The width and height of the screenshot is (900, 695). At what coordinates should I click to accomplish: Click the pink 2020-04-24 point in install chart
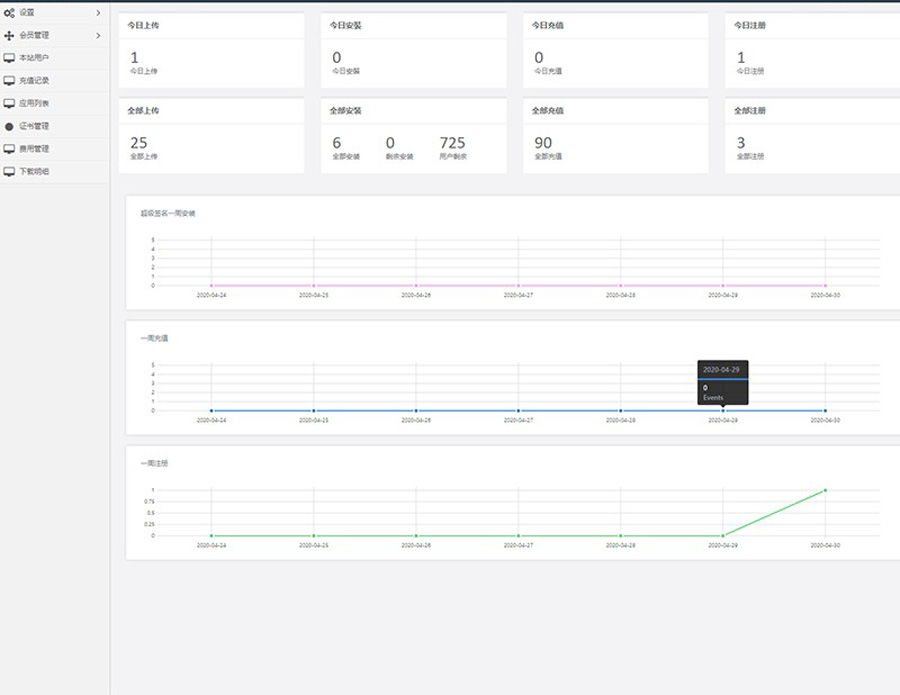[211, 285]
